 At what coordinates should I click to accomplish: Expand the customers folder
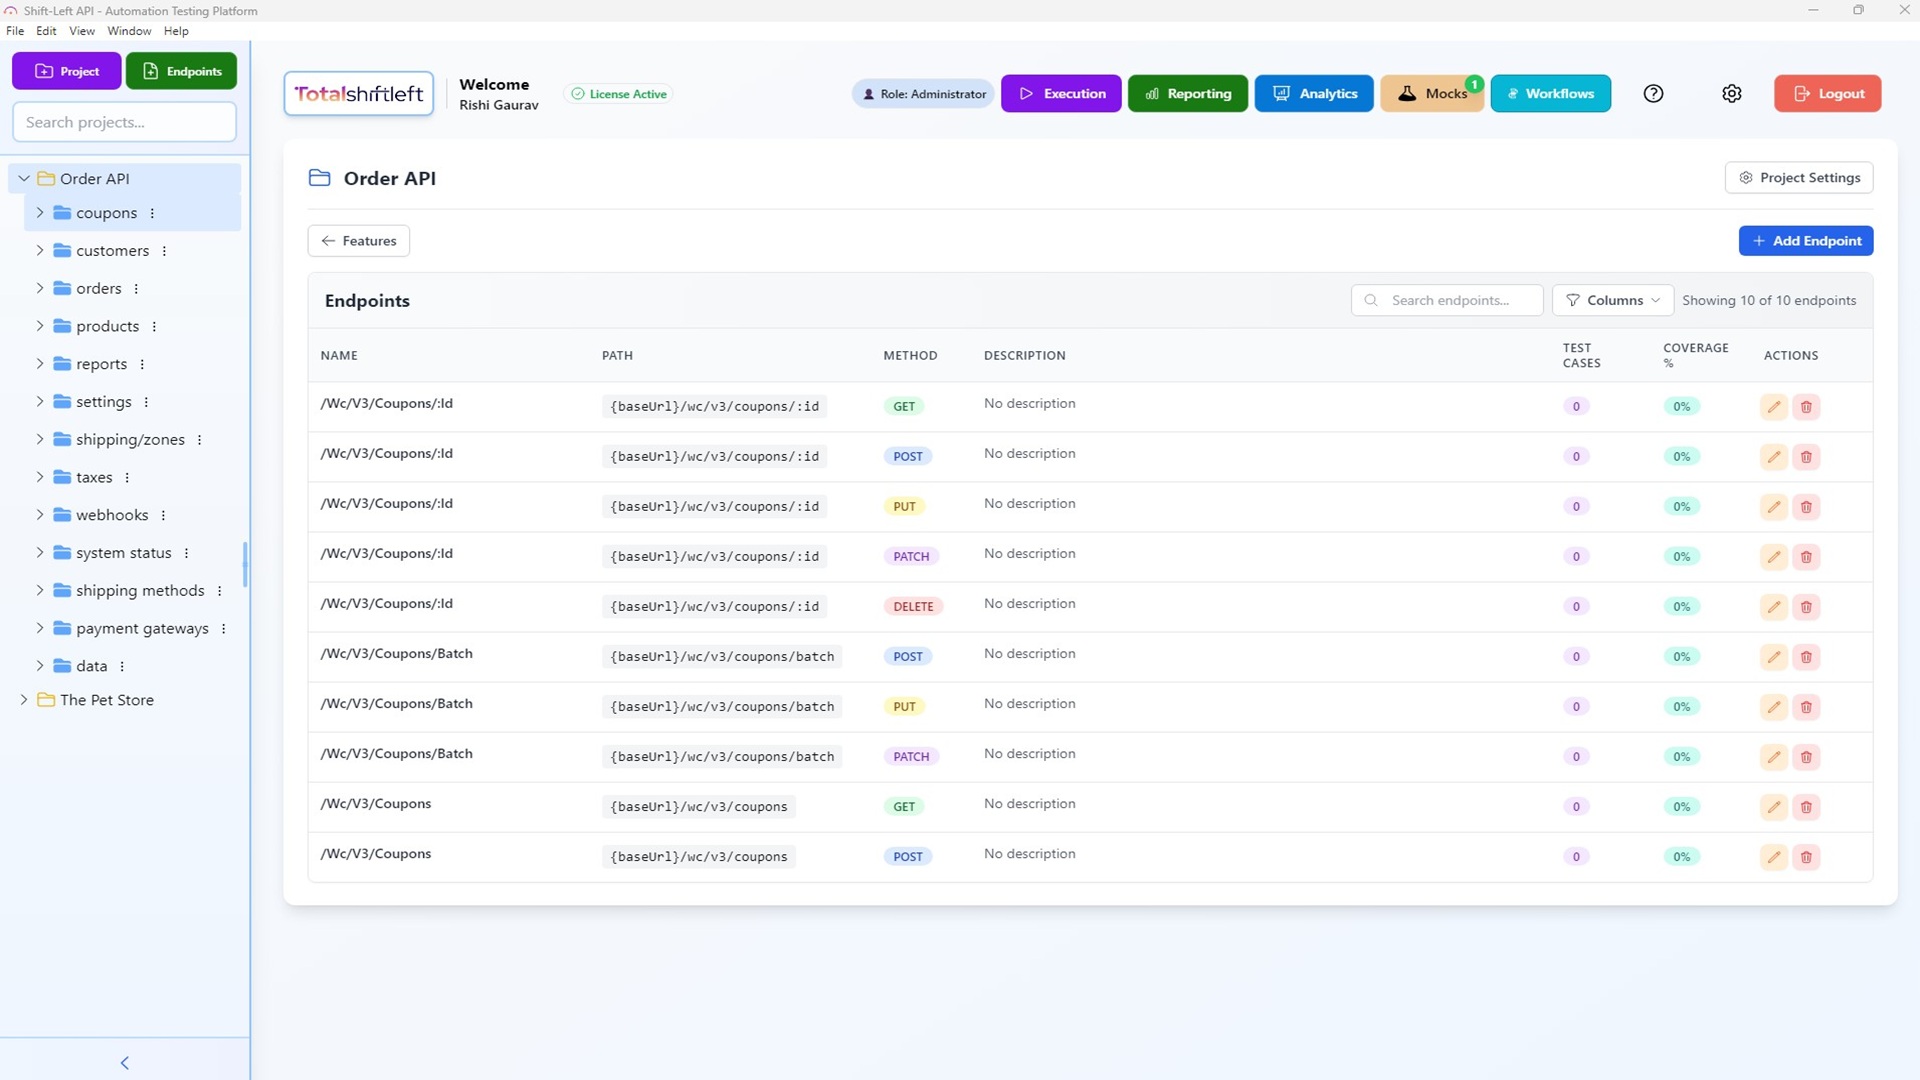[40, 250]
